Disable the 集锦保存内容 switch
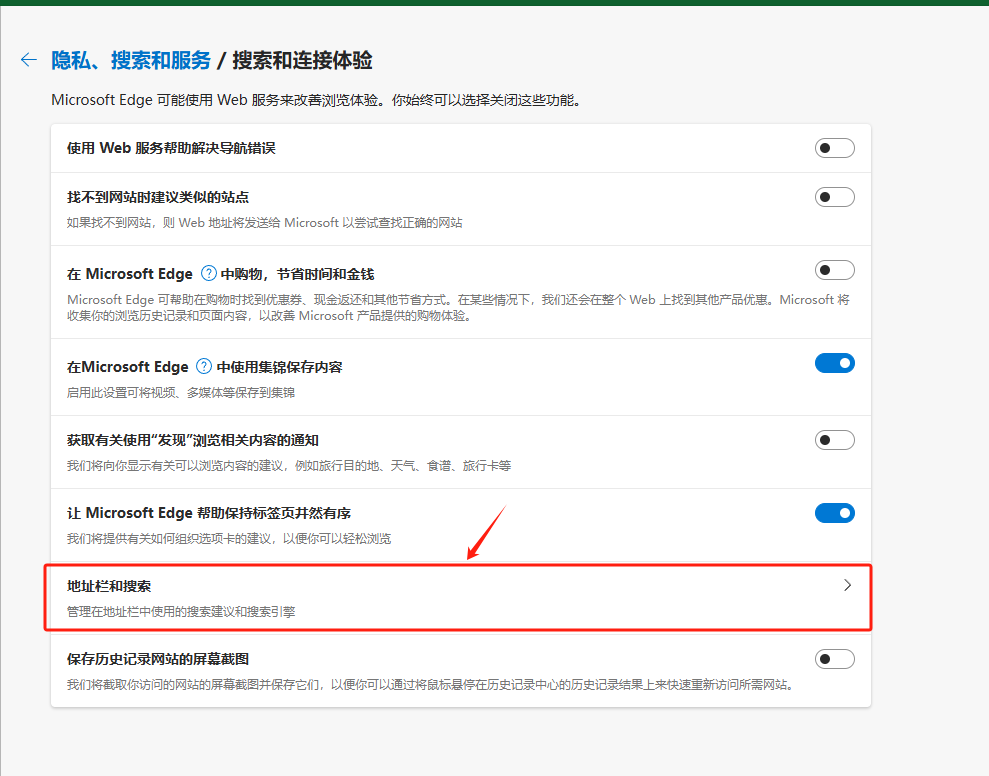The image size is (989, 776). [x=834, y=363]
